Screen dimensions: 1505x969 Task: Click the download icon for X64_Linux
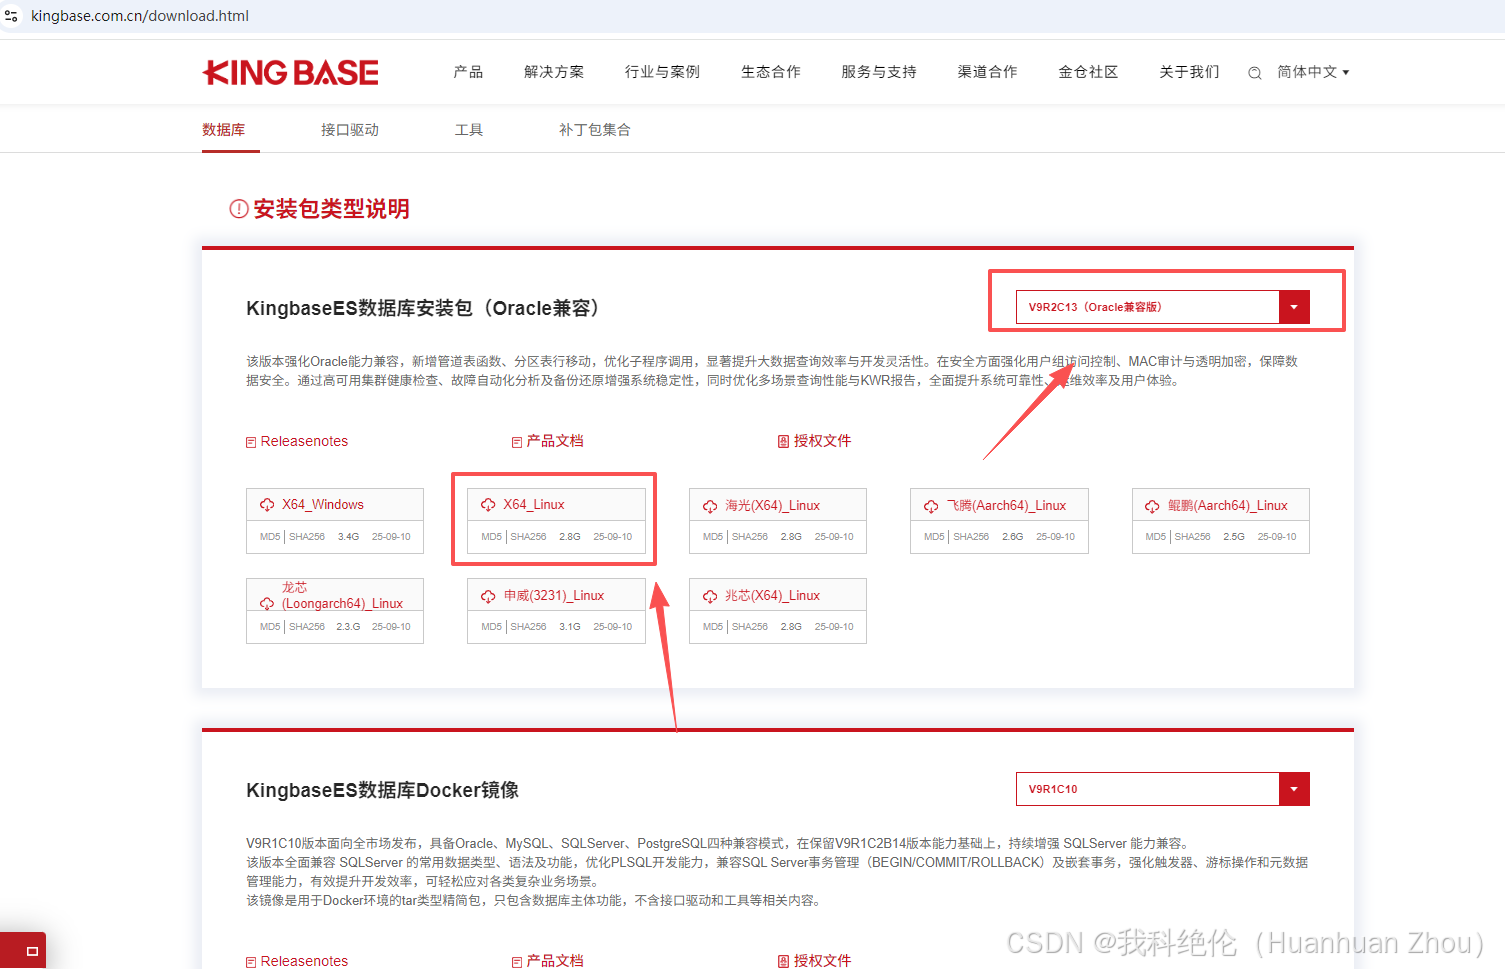click(x=488, y=505)
